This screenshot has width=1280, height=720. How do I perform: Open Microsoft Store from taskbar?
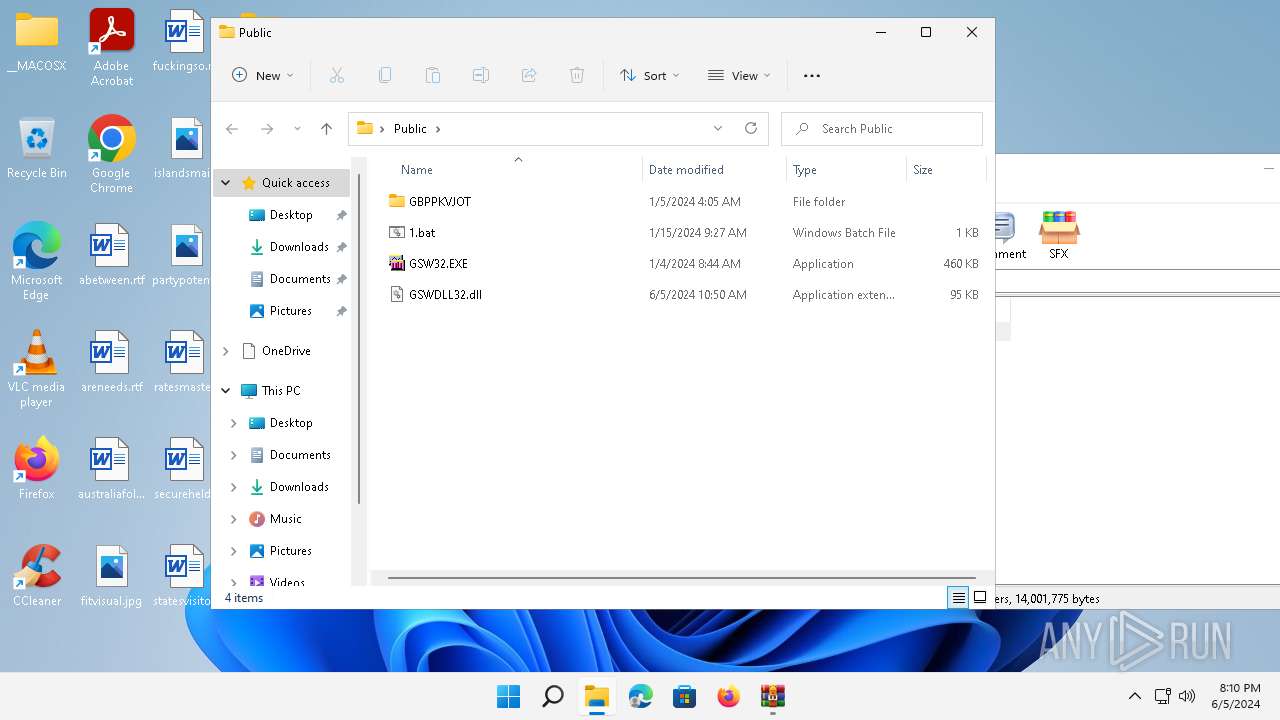(x=684, y=696)
